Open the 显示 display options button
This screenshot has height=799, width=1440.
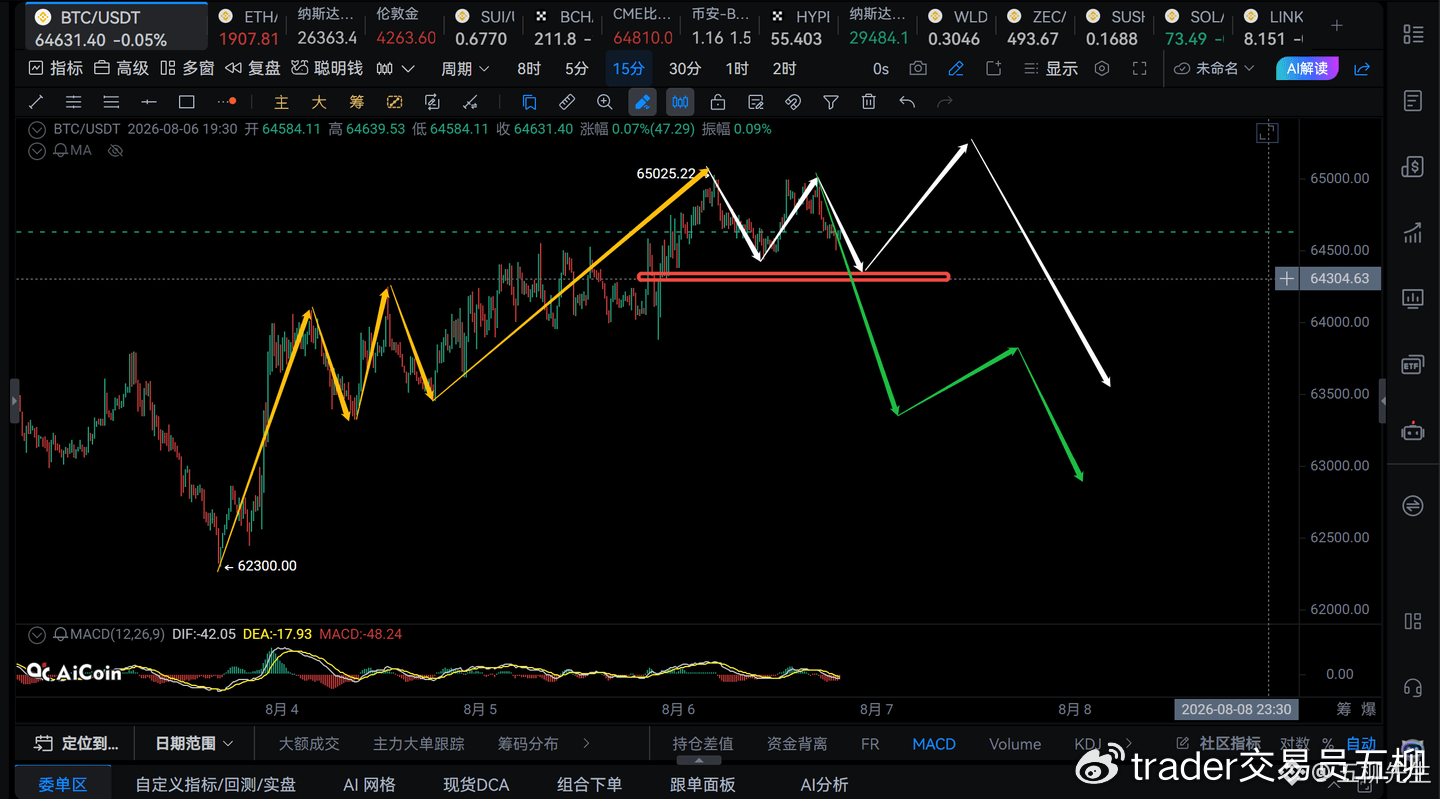[x=1050, y=68]
